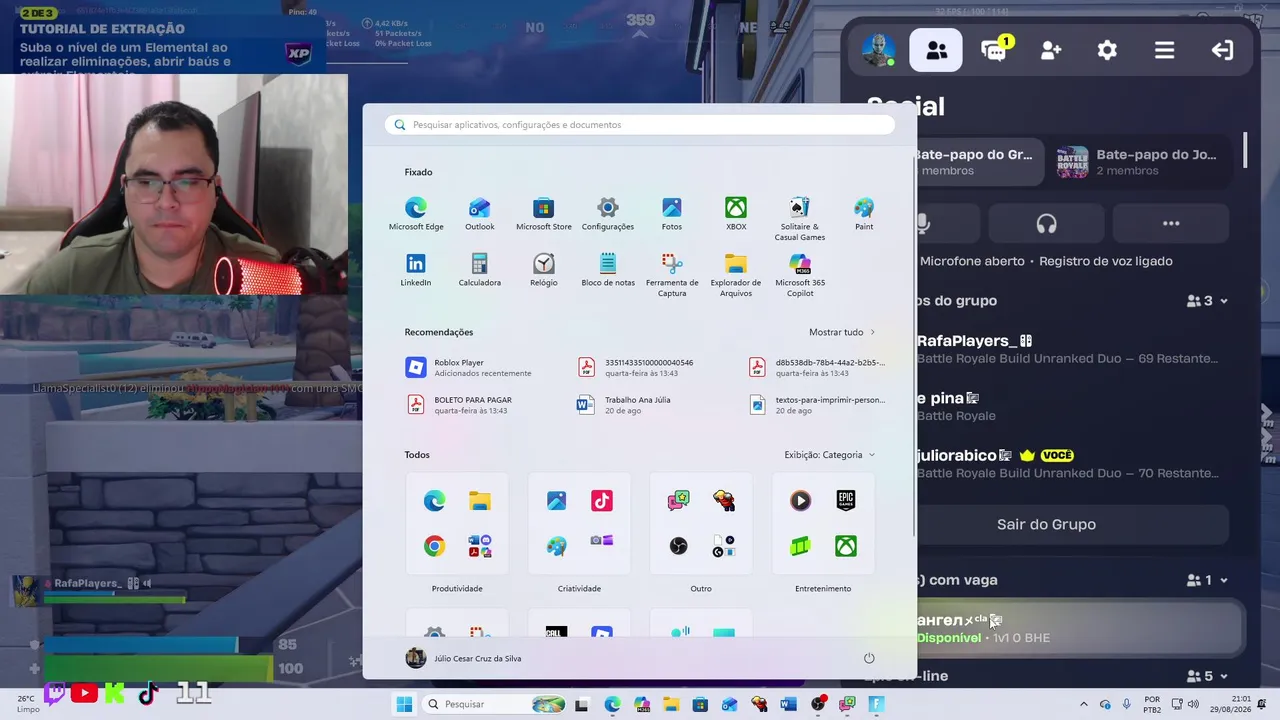Launch the pinned XBOX app
The height and width of the screenshot is (720, 1280).
point(736,214)
